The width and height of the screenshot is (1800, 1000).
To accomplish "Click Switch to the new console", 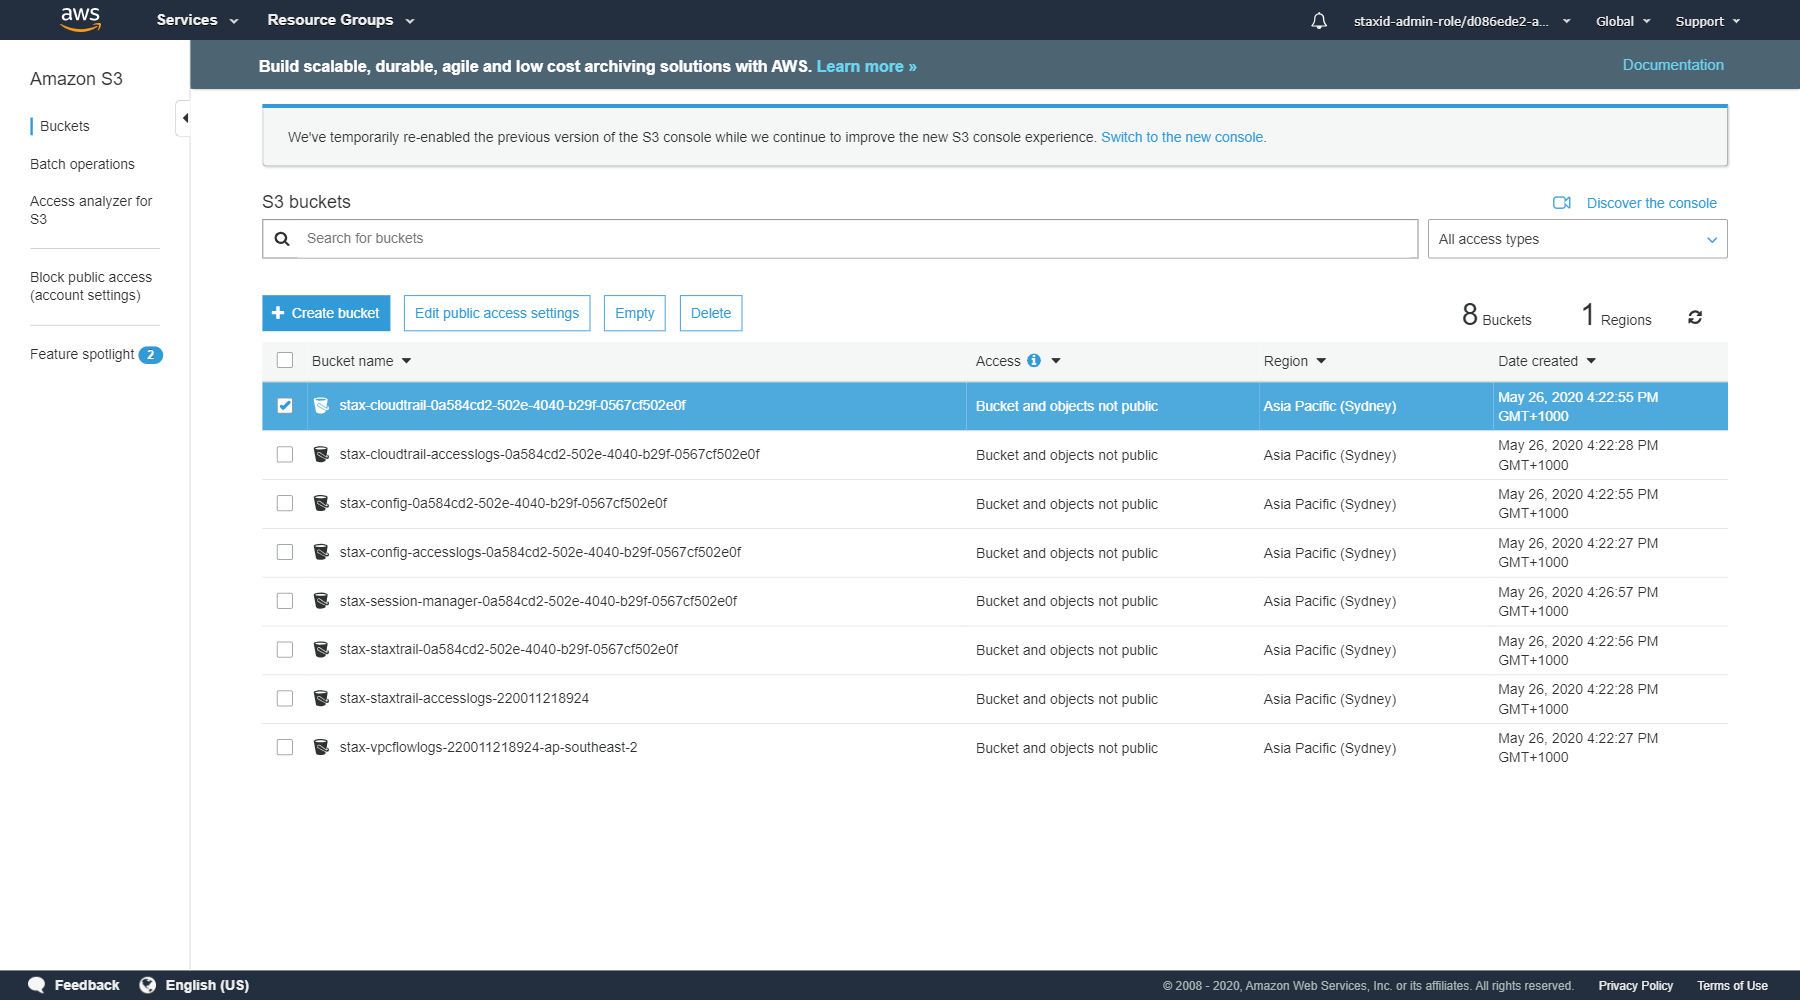I will click(x=1183, y=137).
